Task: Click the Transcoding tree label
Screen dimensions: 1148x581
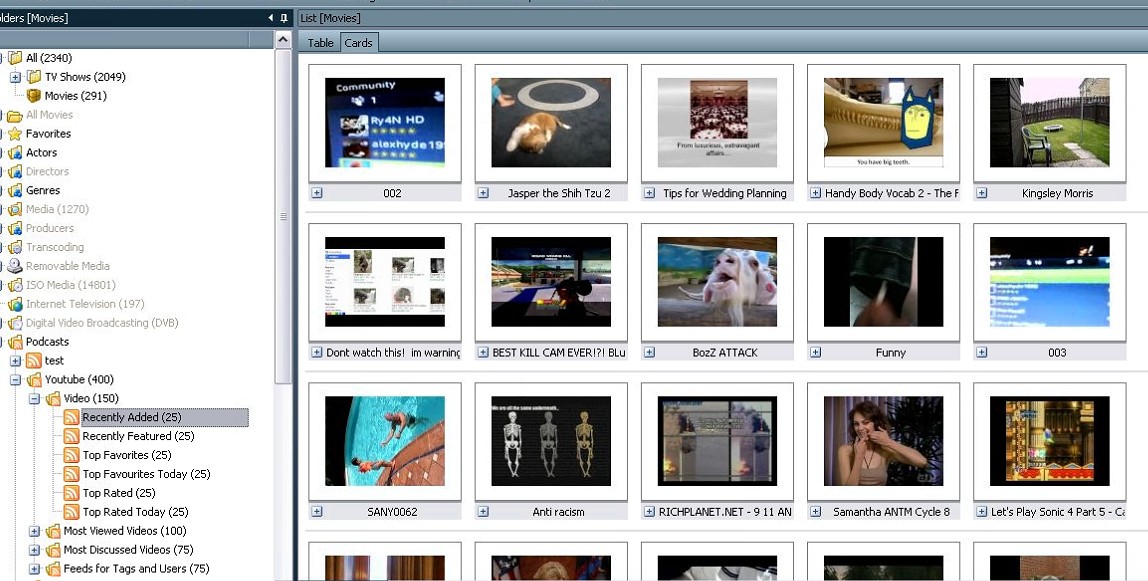Action: (55, 247)
